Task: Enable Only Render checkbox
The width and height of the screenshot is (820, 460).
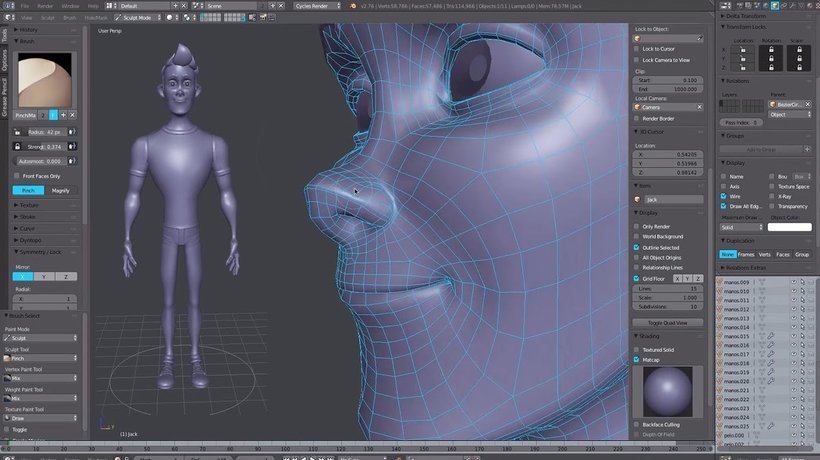Action: 636,227
